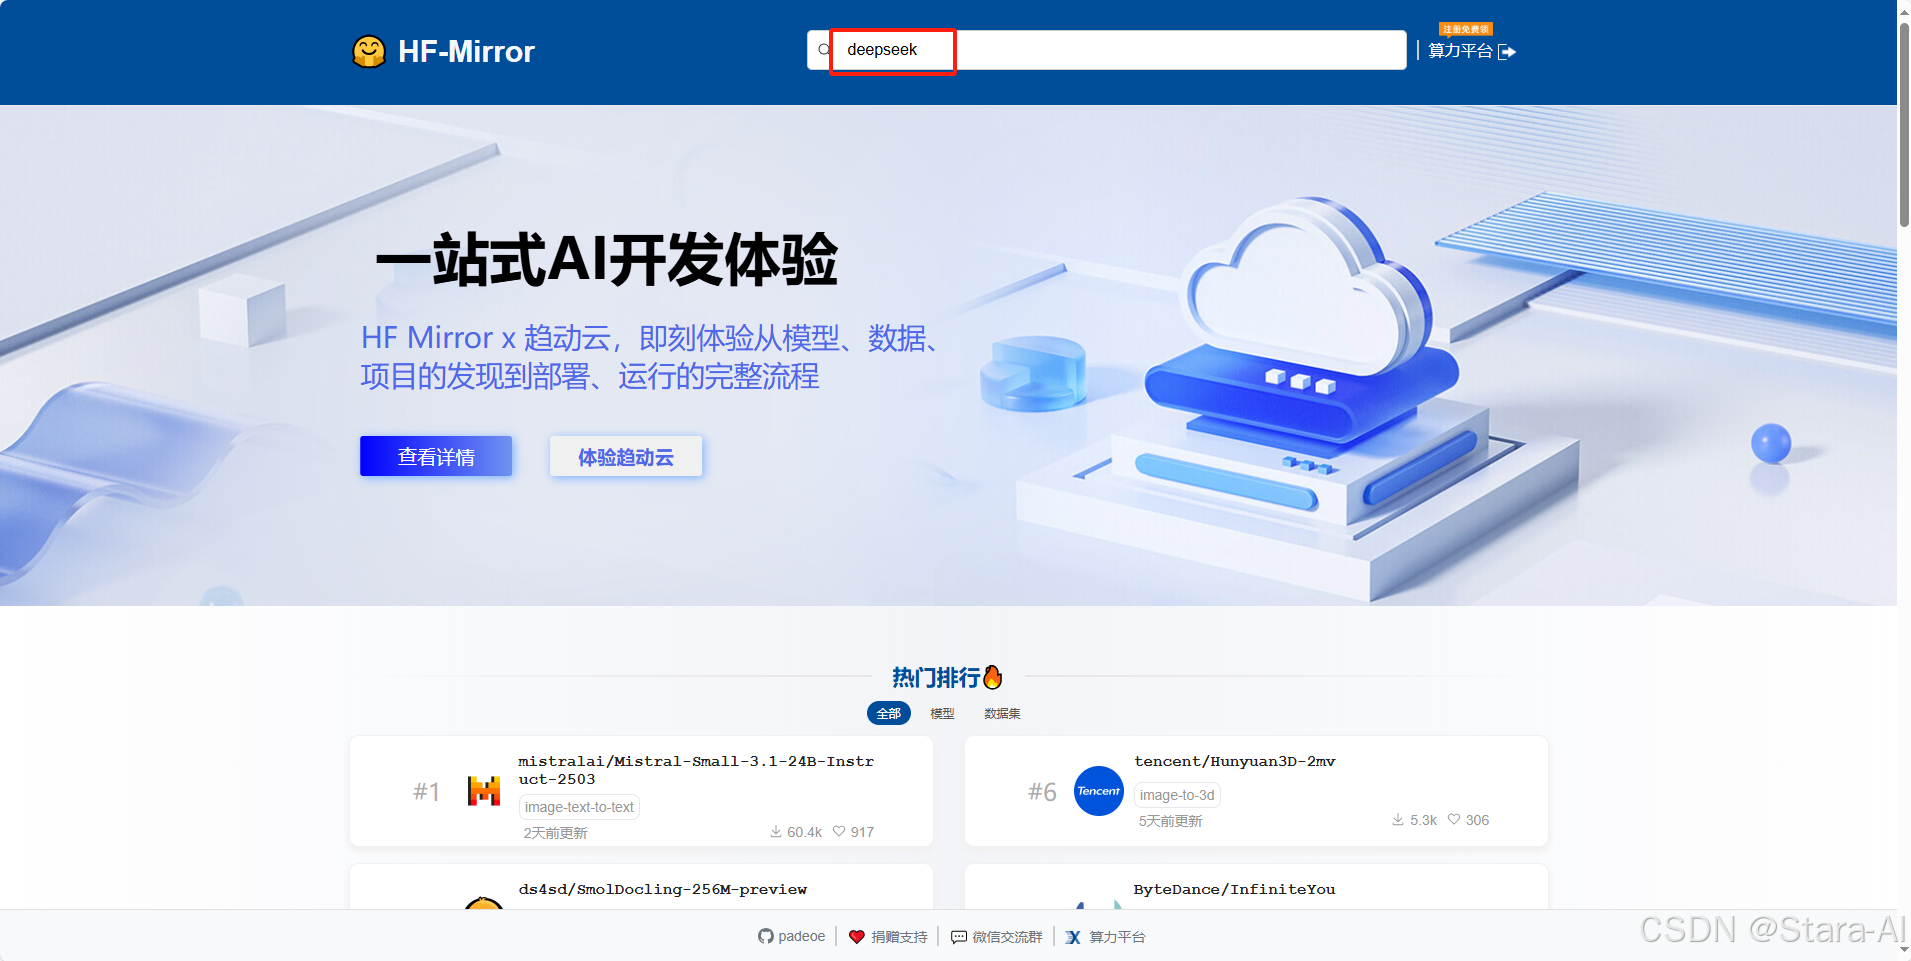This screenshot has height=961, width=1911.
Task: Click the 2天前更新 text
Action: 555,832
